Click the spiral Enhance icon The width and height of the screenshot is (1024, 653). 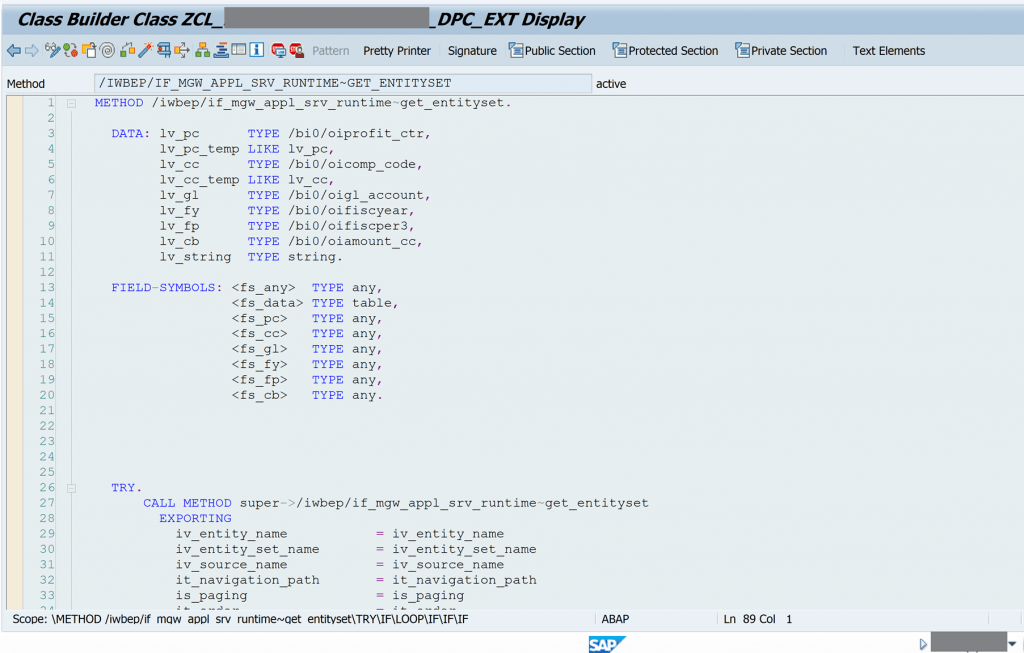click(108, 50)
